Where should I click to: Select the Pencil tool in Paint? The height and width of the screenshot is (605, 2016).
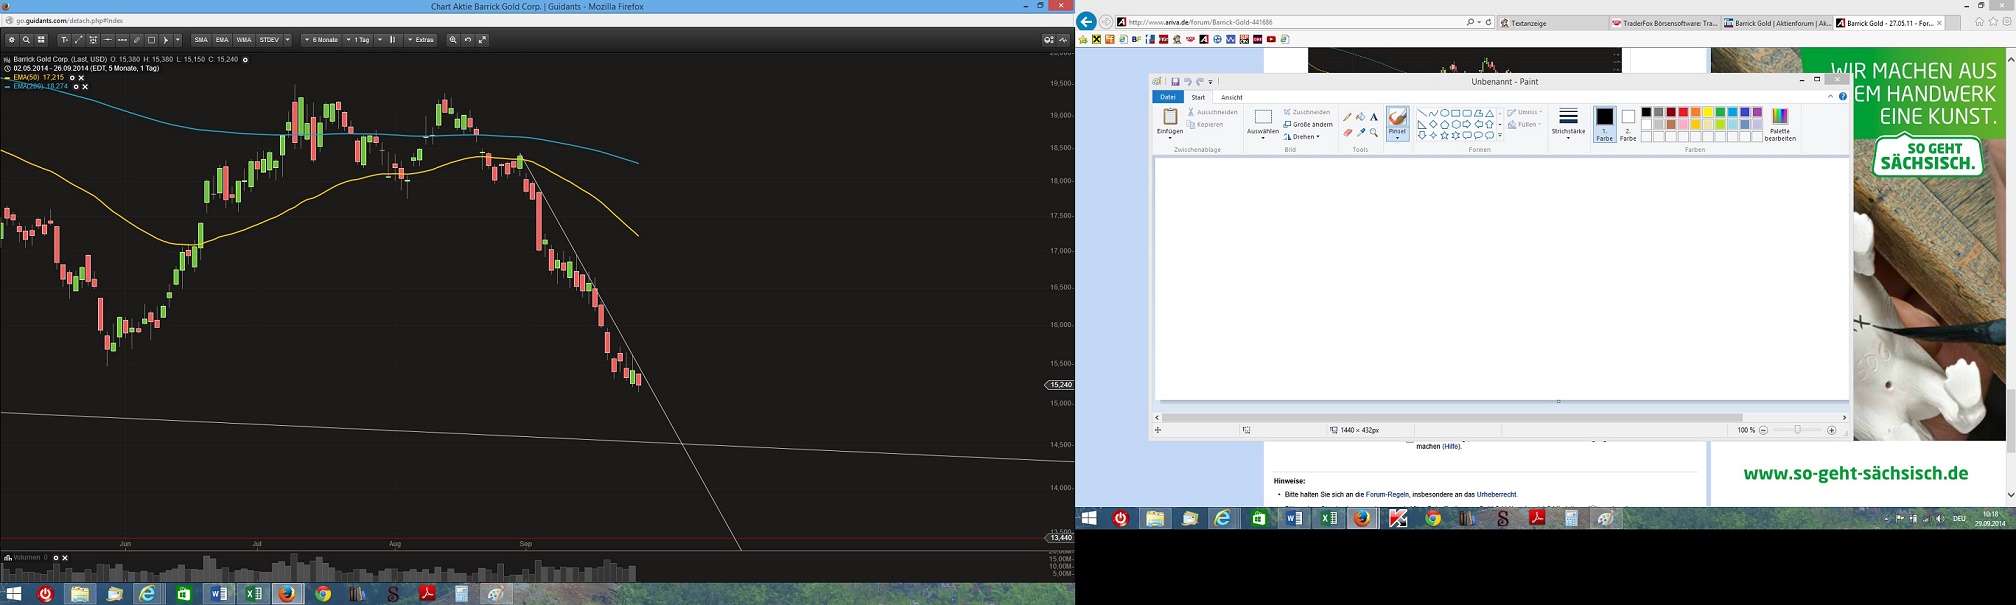[1347, 117]
